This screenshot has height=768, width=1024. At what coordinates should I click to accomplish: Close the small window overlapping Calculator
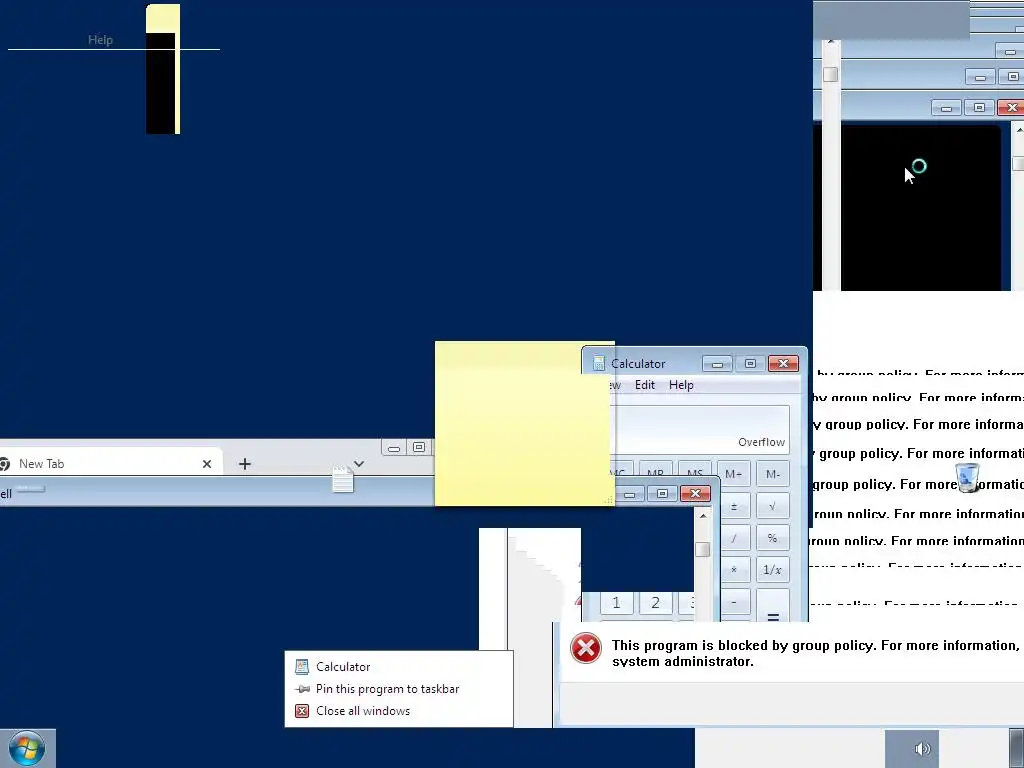tap(696, 494)
